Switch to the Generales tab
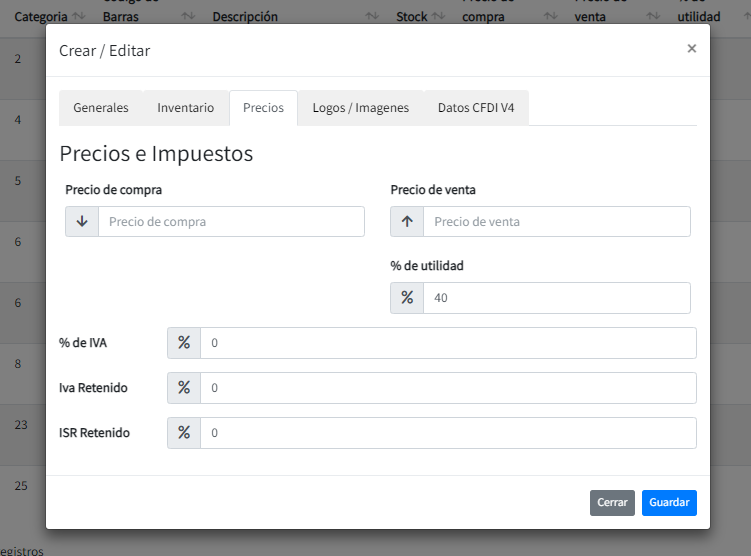 click(101, 108)
